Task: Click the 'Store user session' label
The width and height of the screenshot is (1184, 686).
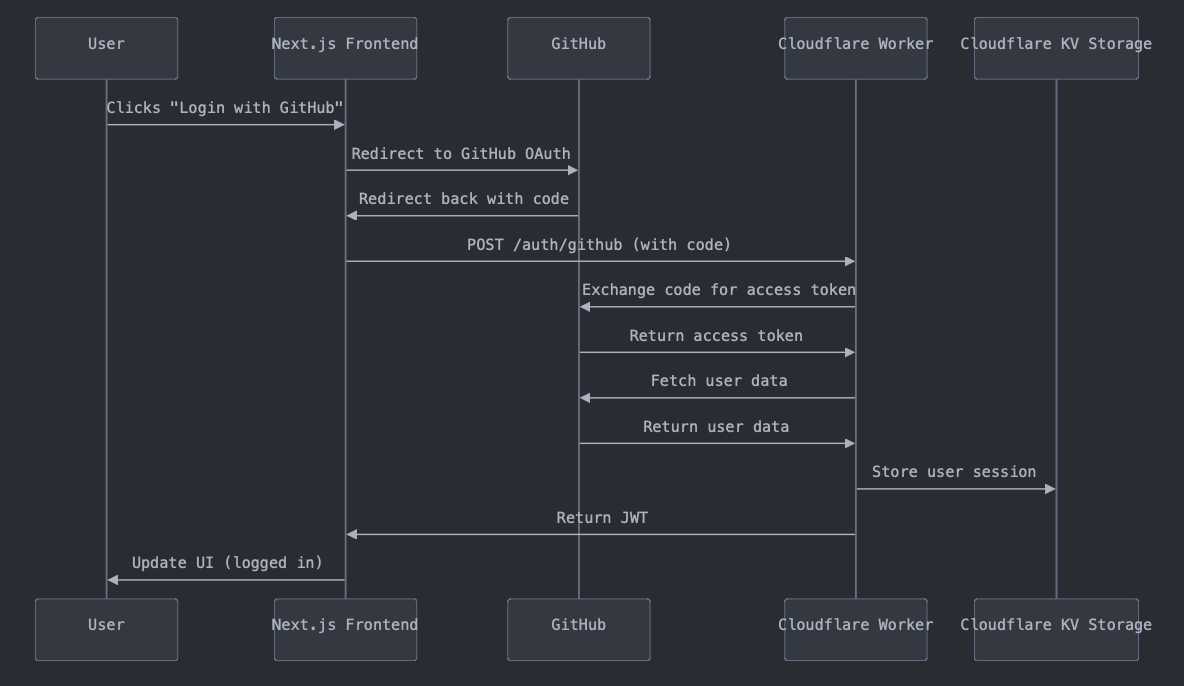Action: (x=954, y=472)
